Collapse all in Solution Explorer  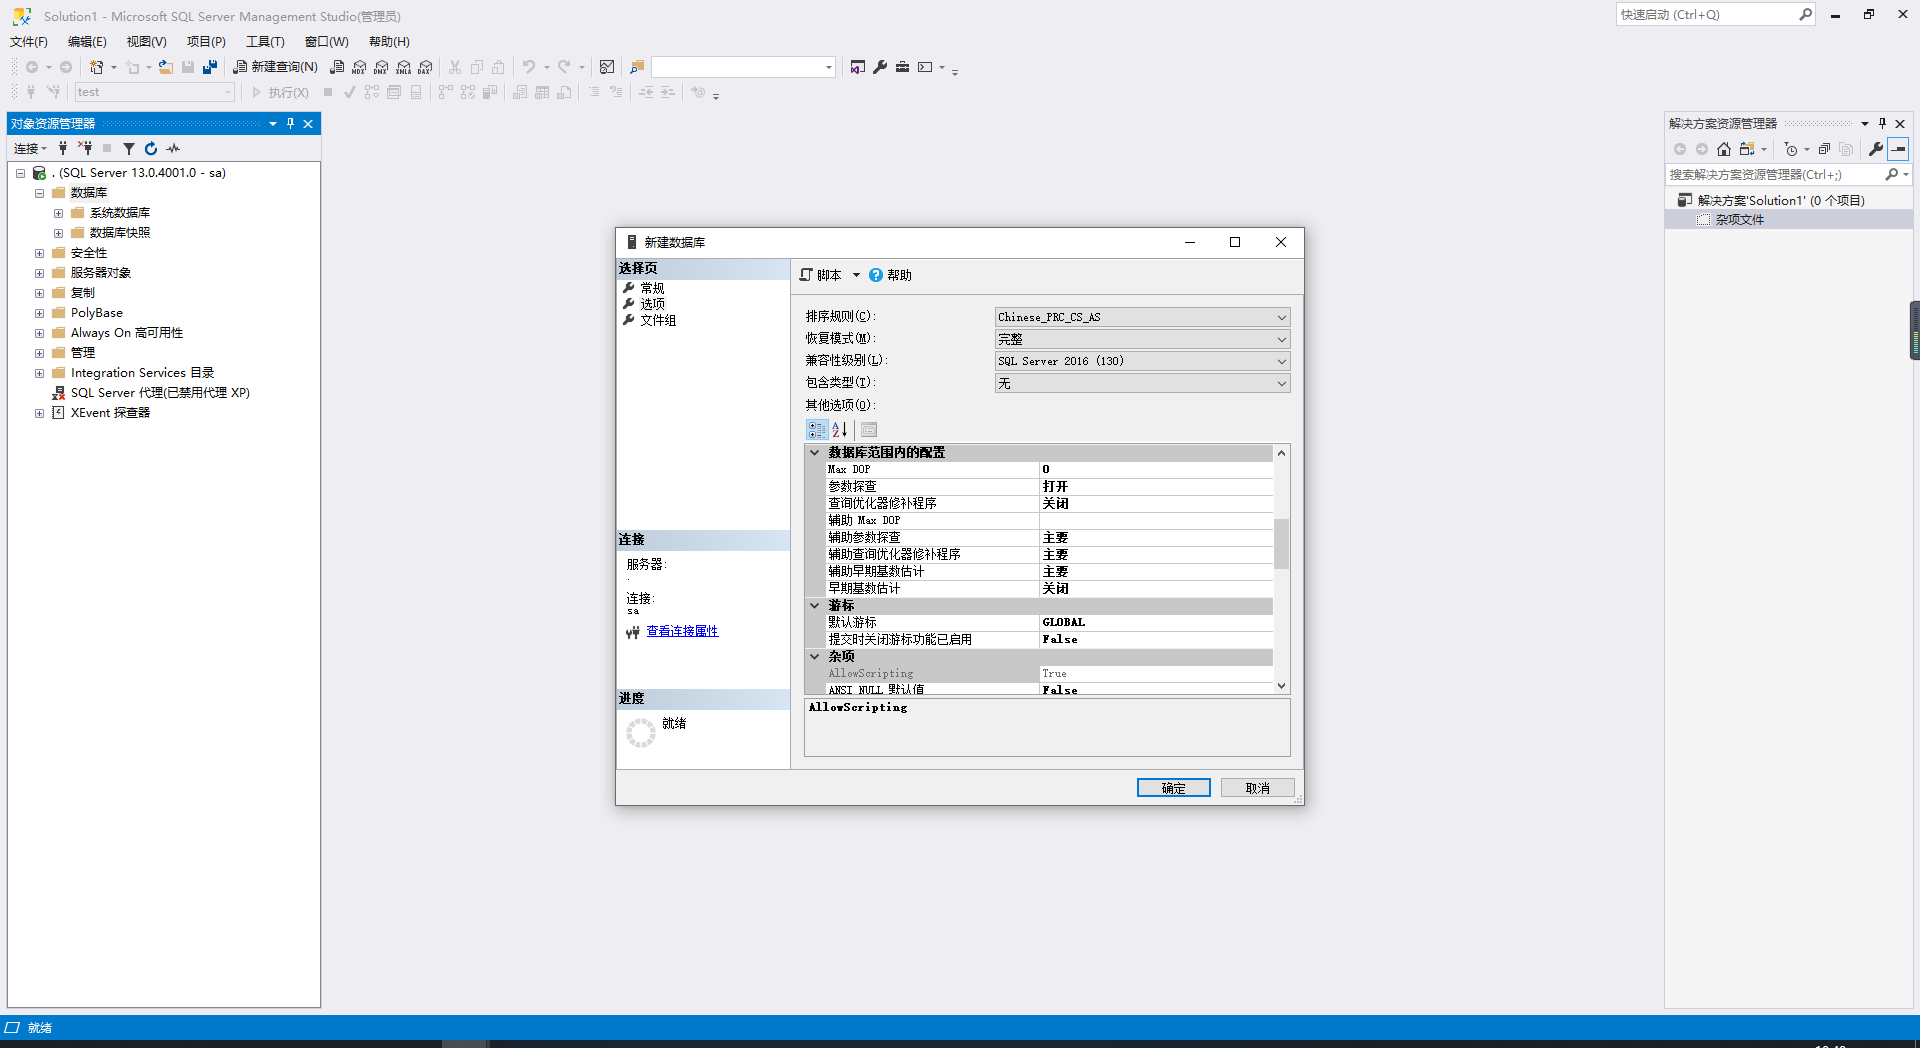tap(1824, 149)
